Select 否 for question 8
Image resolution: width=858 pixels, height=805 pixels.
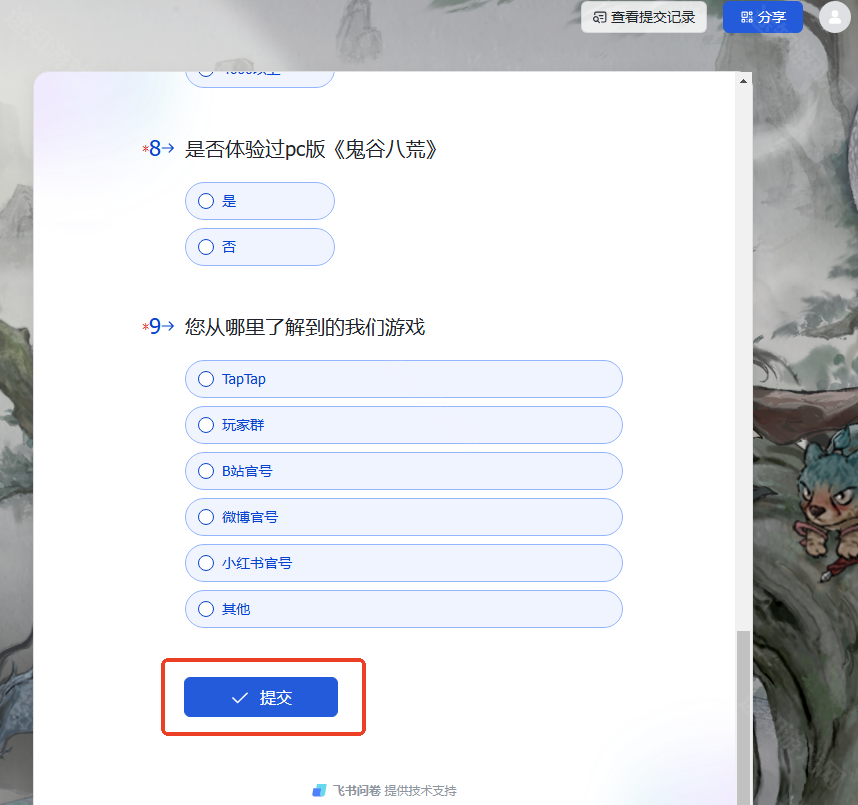tap(260, 247)
